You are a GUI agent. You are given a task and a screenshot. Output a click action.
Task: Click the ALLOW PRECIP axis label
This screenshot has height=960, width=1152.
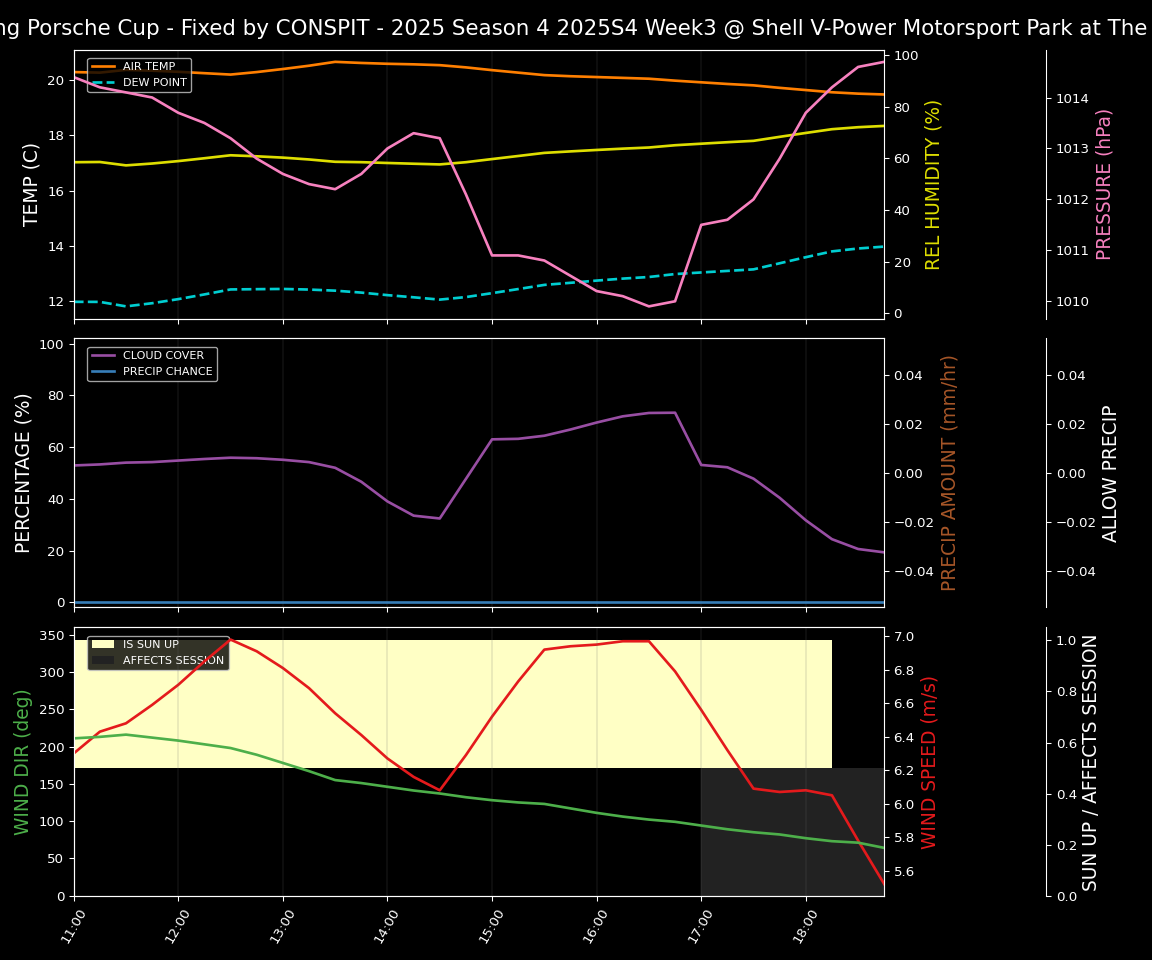click(x=1110, y=473)
